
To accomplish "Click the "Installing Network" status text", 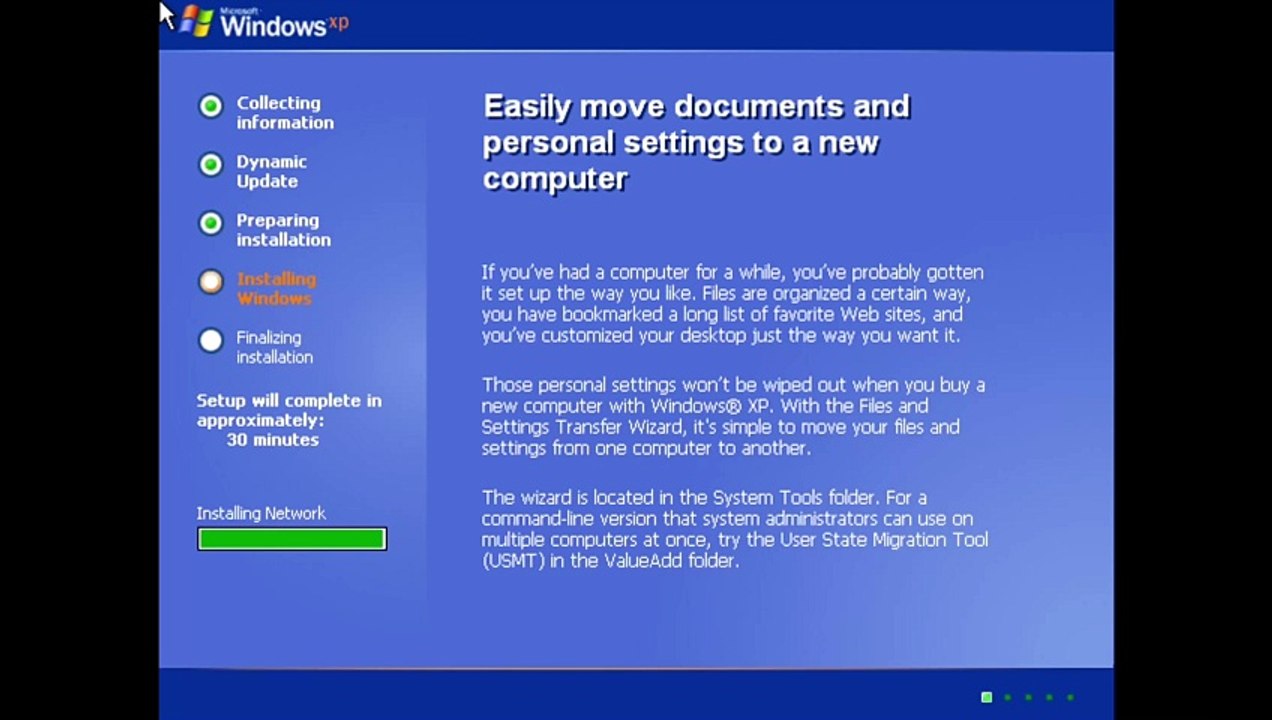I will point(261,513).
